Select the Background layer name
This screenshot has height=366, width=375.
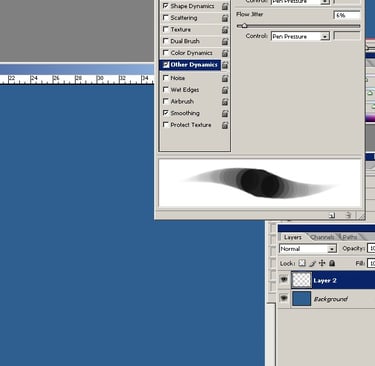click(331, 299)
